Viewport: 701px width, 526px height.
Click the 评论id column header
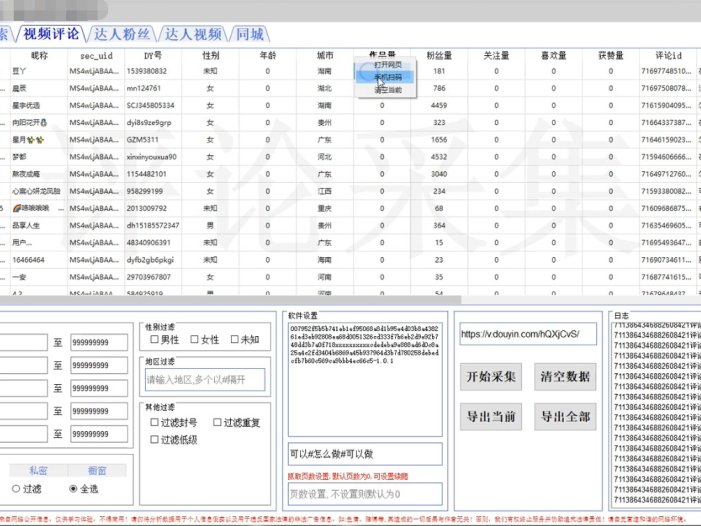(668, 55)
